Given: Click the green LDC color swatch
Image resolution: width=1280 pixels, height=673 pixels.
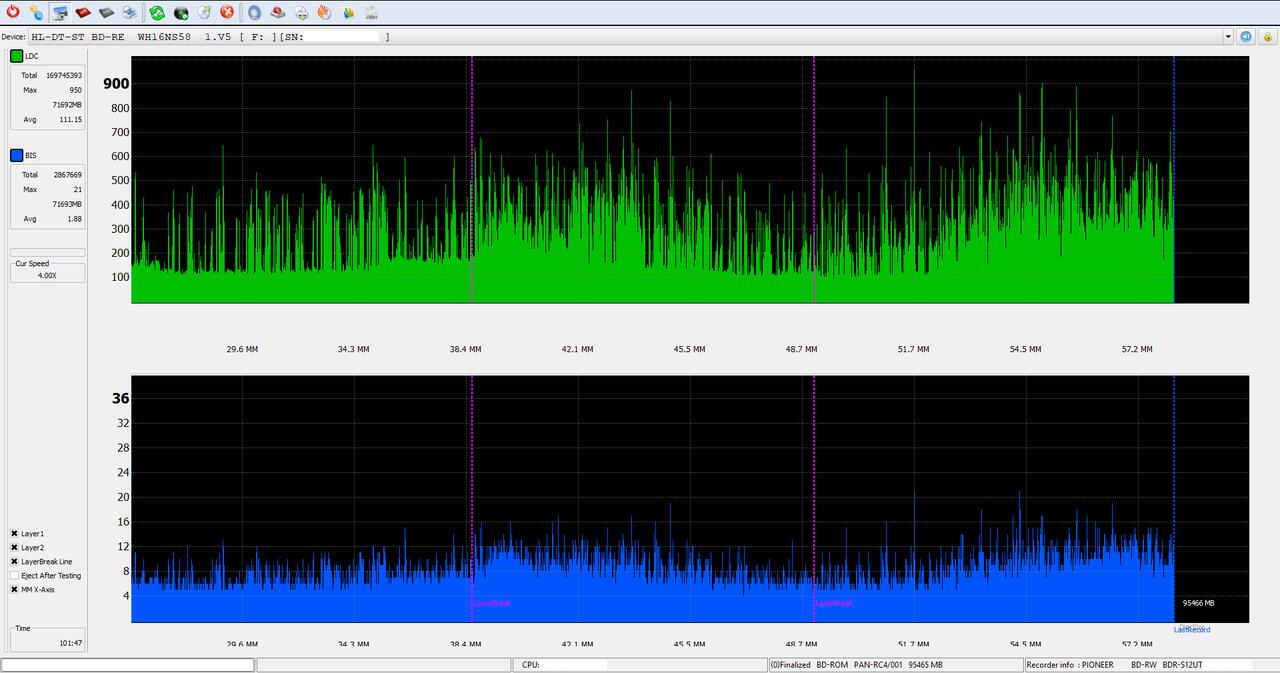Looking at the screenshot, I should pyautogui.click(x=16, y=56).
